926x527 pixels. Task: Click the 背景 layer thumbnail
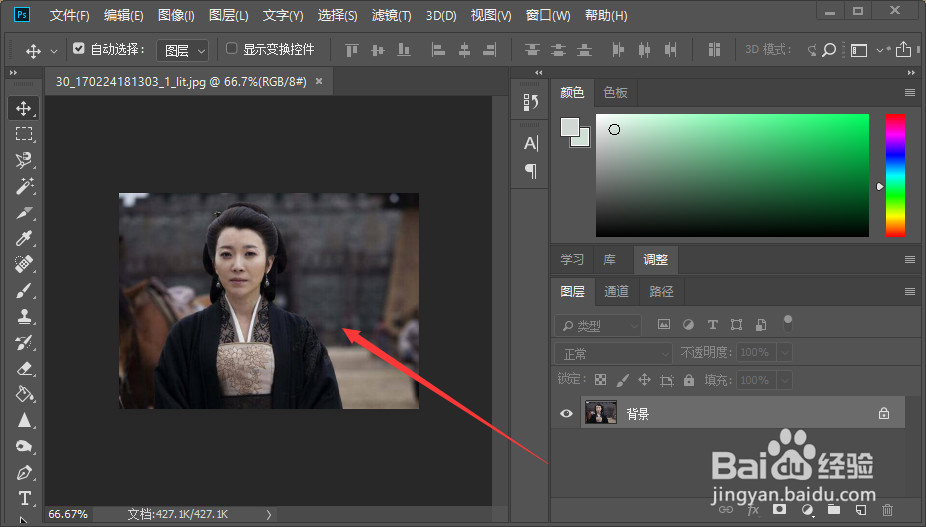point(601,412)
